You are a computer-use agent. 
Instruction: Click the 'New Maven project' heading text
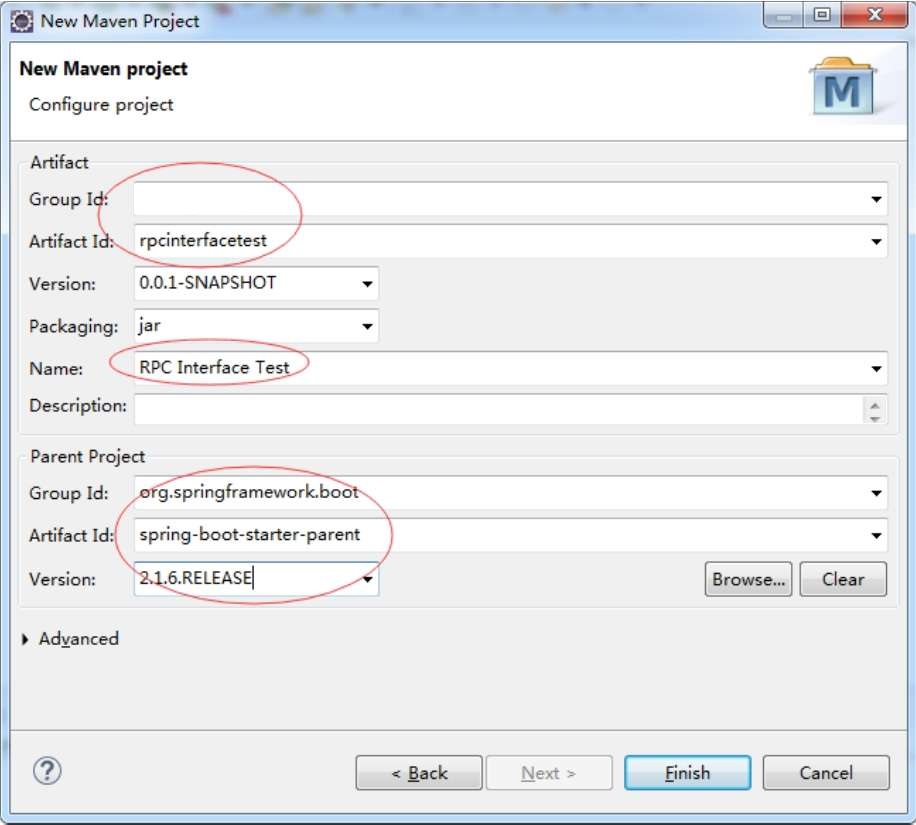tap(103, 69)
